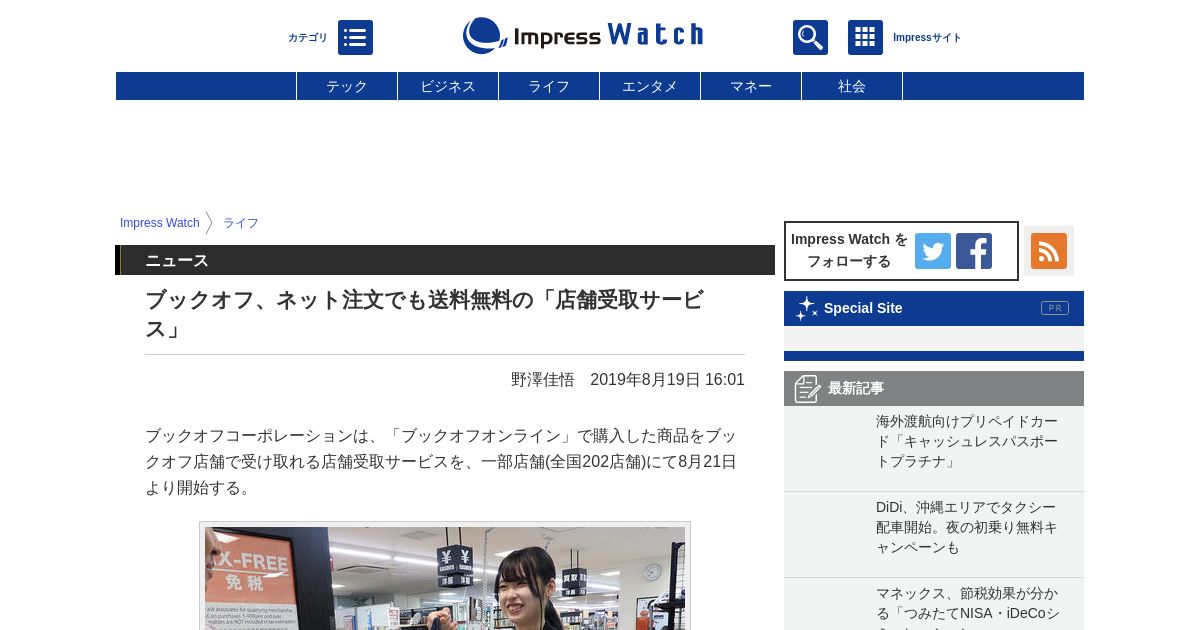Click カテゴリ label text
Viewport: 1200px width, 630px height.
pyautogui.click(x=308, y=38)
